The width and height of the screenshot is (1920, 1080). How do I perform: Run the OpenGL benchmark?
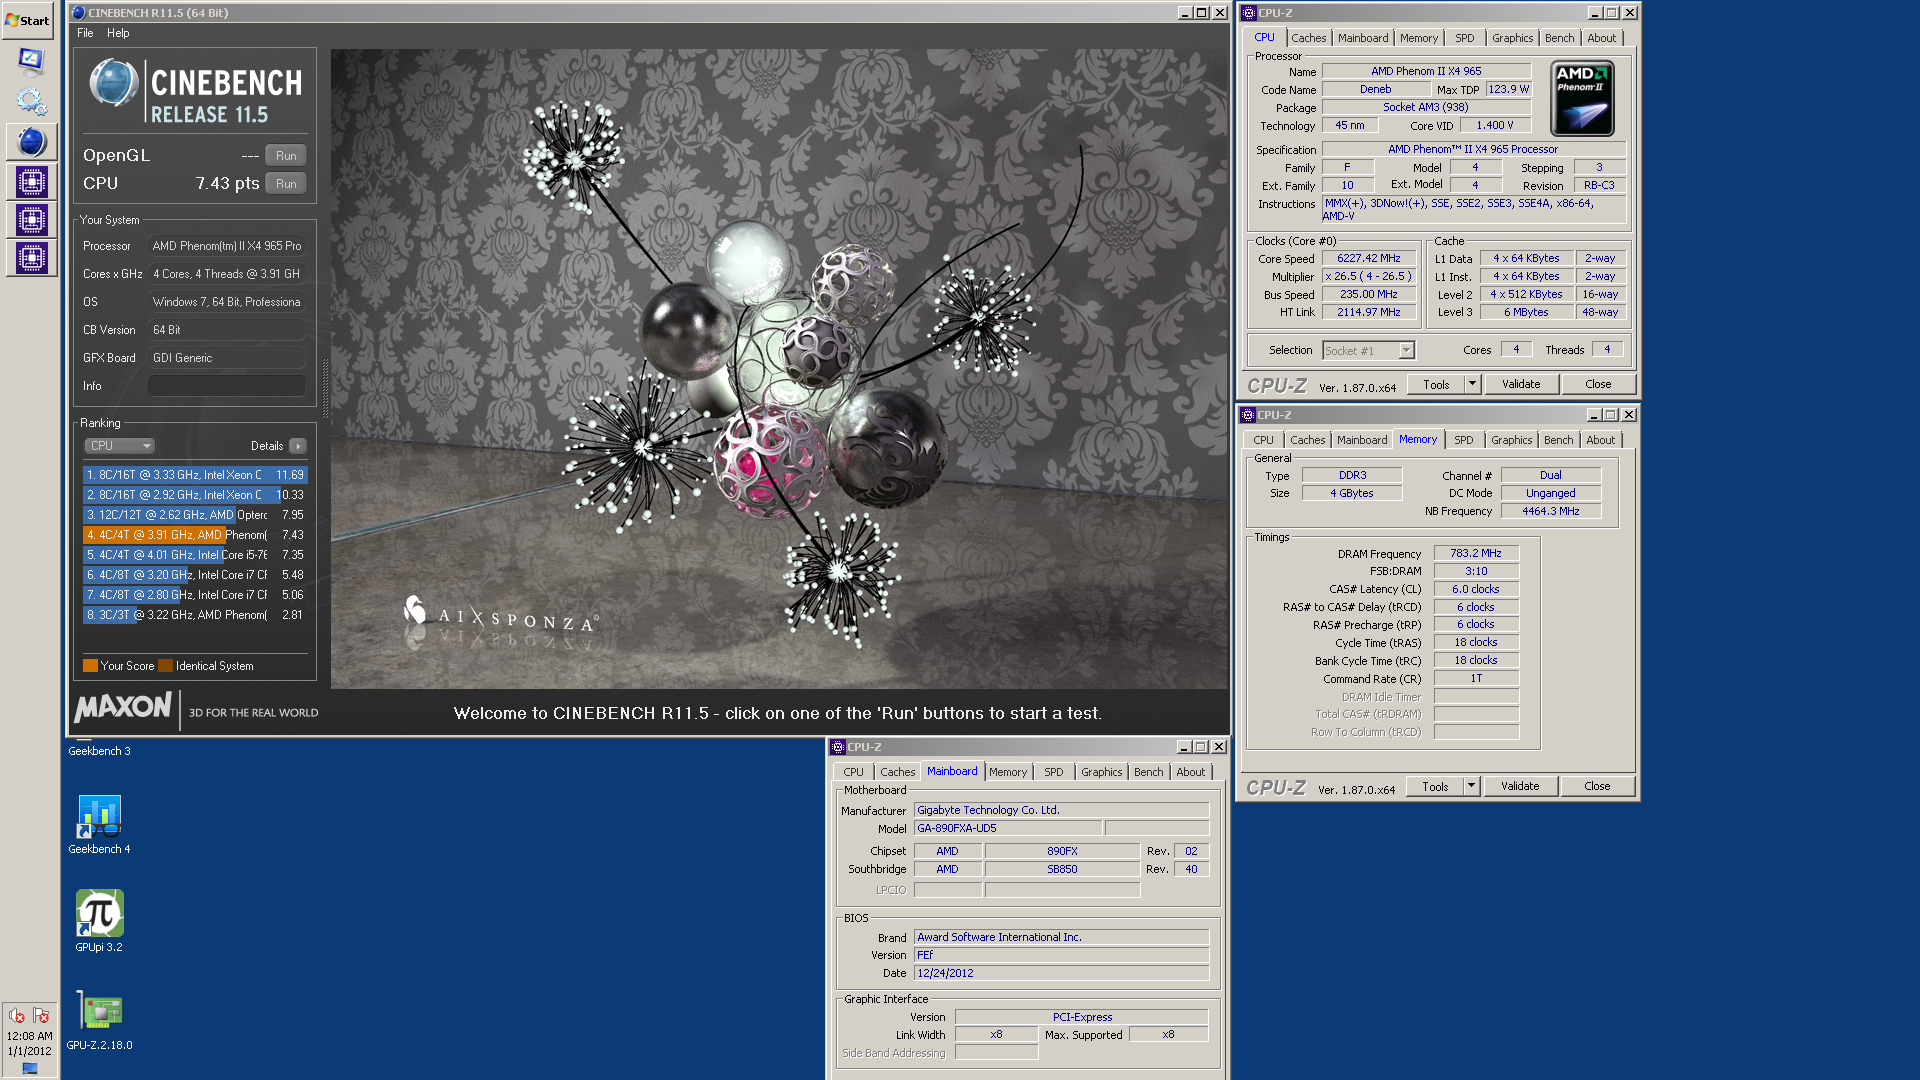coord(286,156)
